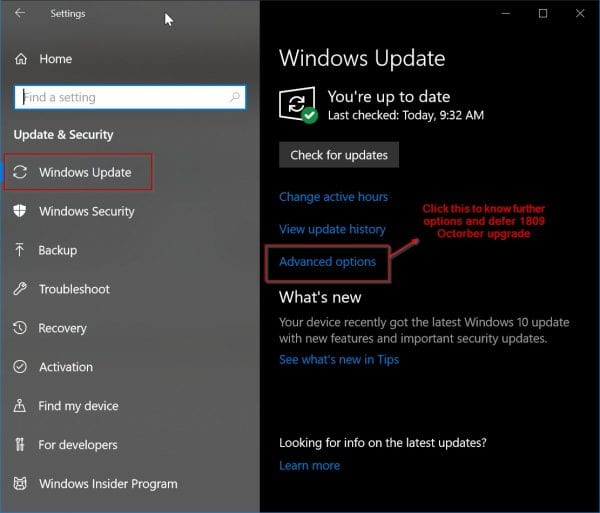Open Advanced options link
This screenshot has width=600, height=513.
point(327,262)
